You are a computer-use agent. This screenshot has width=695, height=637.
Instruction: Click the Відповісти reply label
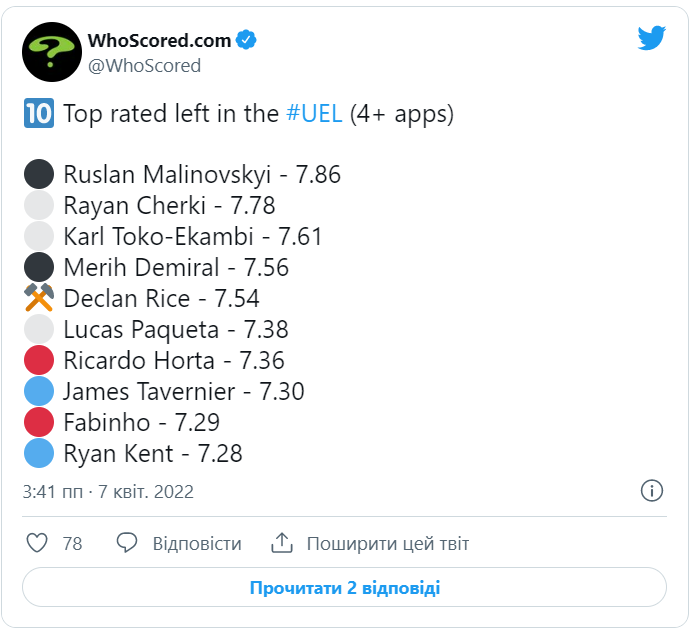click(x=197, y=544)
